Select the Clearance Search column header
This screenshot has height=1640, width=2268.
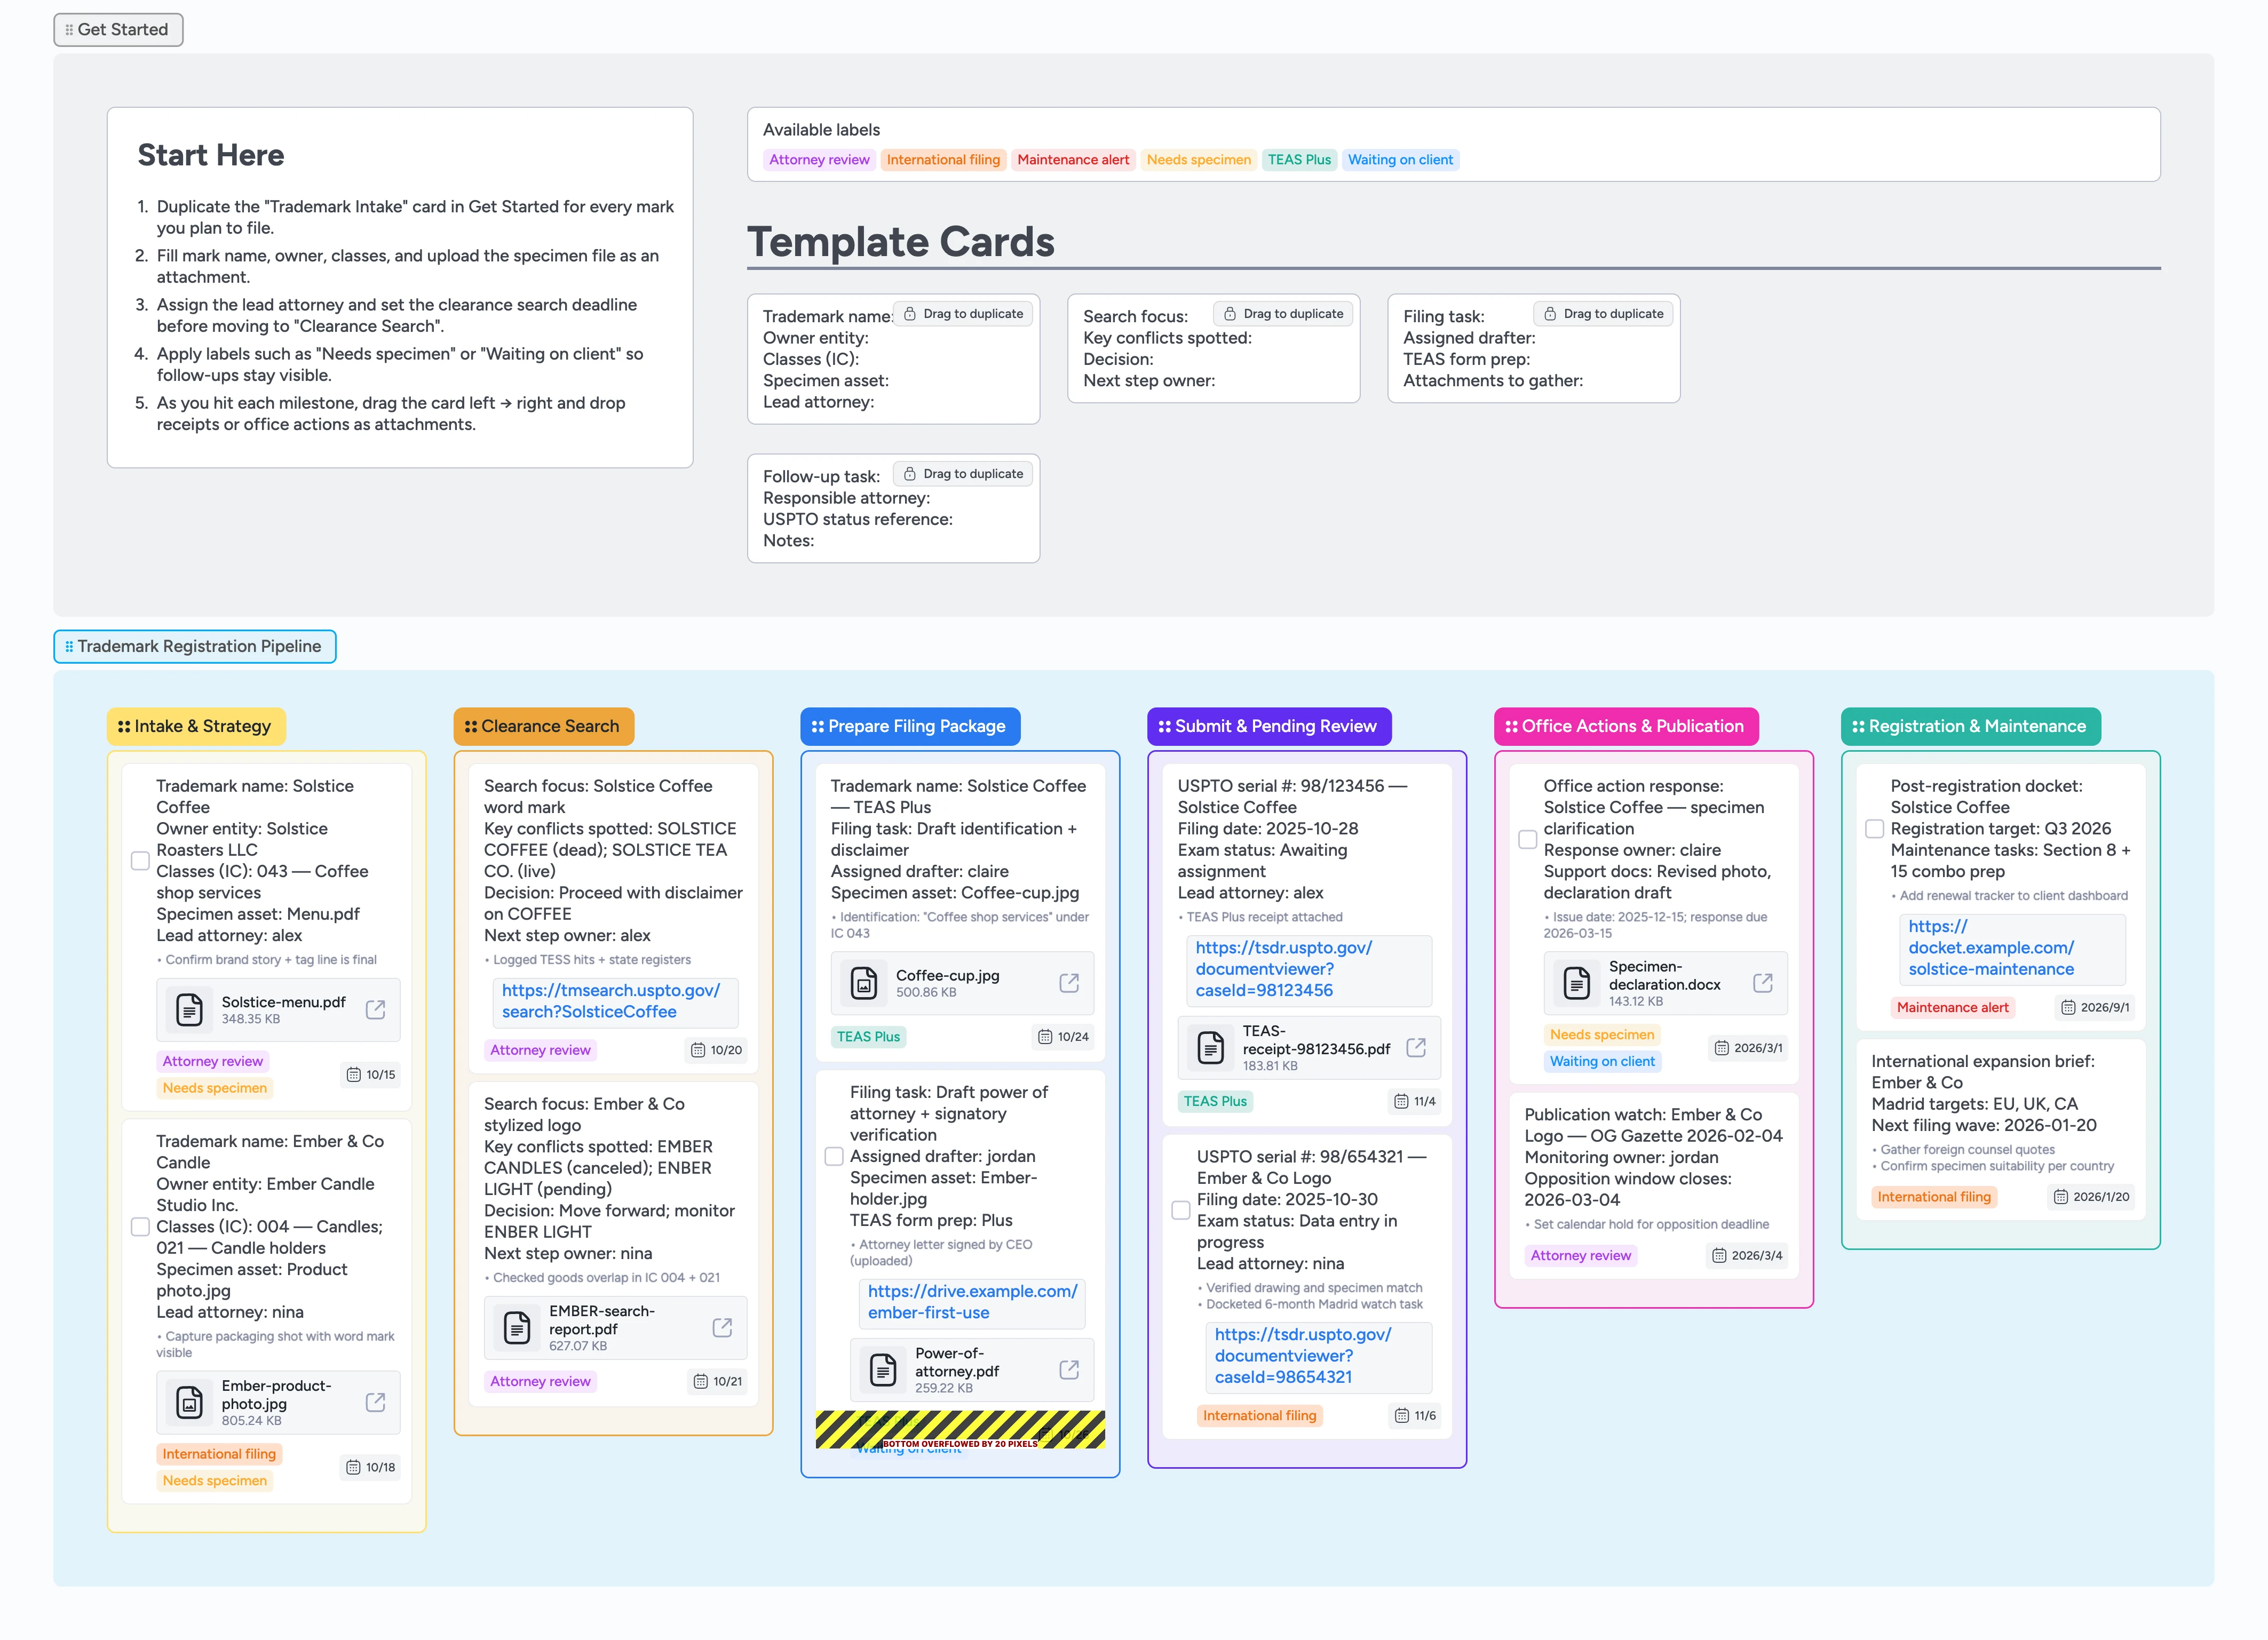click(x=543, y=726)
